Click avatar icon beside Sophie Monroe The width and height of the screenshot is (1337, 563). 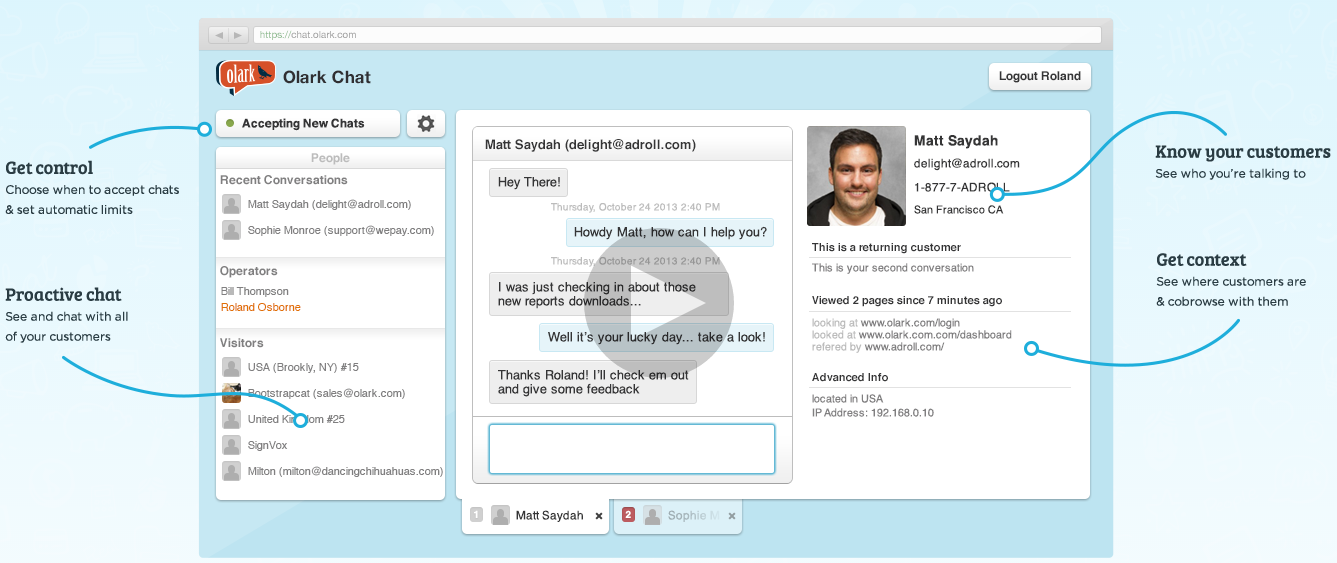pyautogui.click(x=232, y=230)
